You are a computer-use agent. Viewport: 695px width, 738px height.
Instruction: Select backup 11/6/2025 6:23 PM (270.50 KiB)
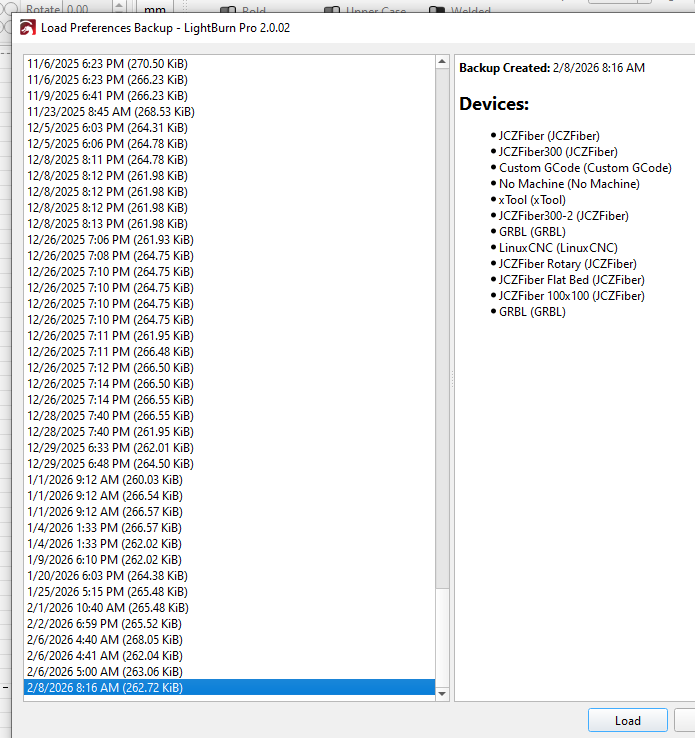[x=229, y=64]
